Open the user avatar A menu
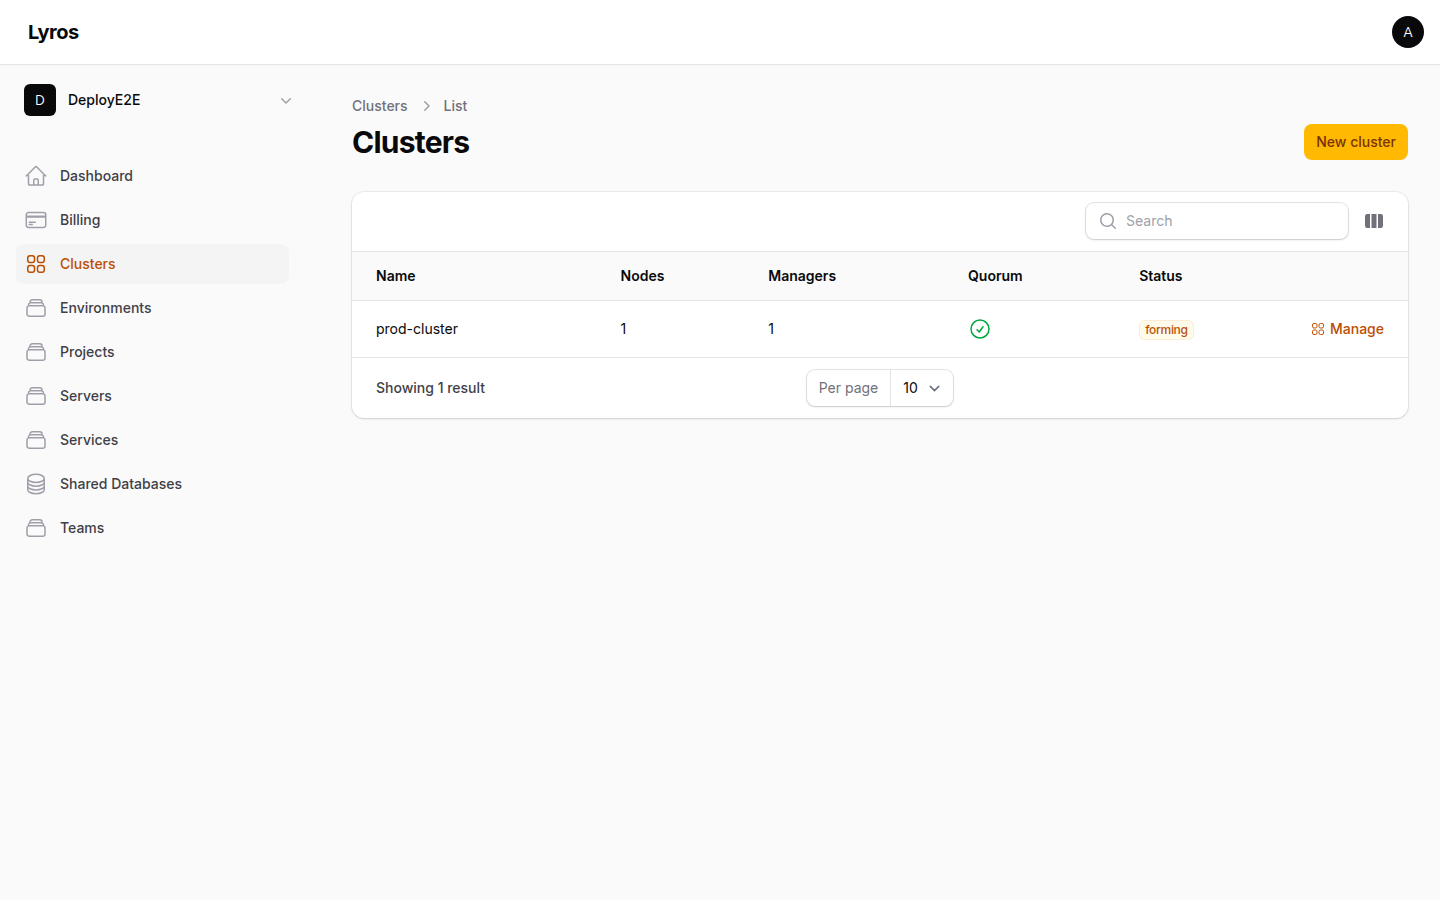 (1408, 32)
